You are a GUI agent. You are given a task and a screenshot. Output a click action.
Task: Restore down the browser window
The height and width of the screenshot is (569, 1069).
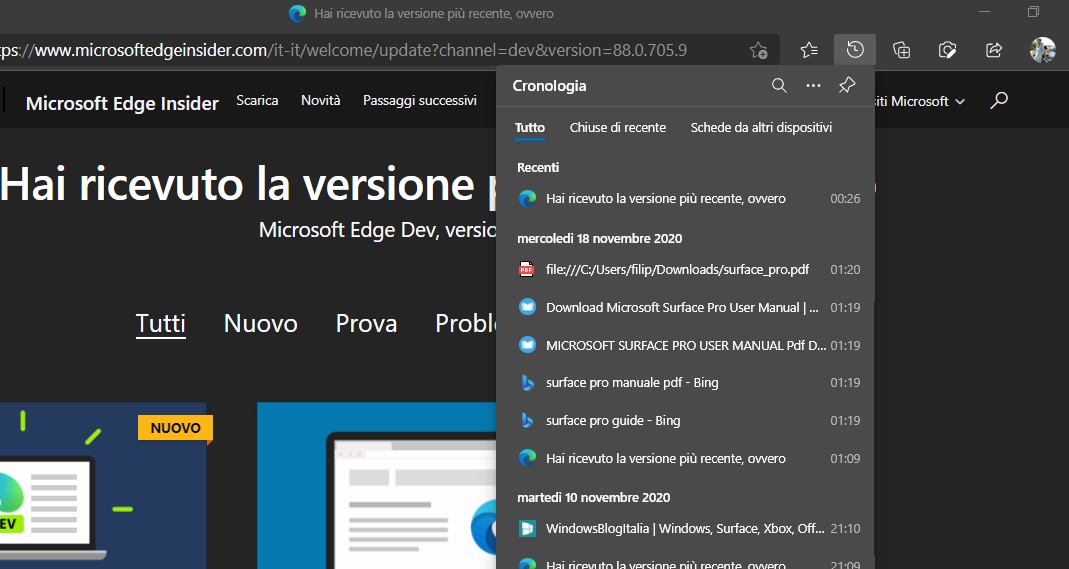[x=1034, y=12]
